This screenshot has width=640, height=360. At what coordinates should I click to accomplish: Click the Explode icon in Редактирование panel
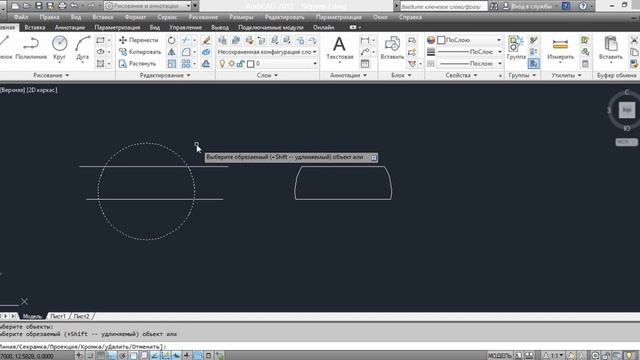coord(206,52)
